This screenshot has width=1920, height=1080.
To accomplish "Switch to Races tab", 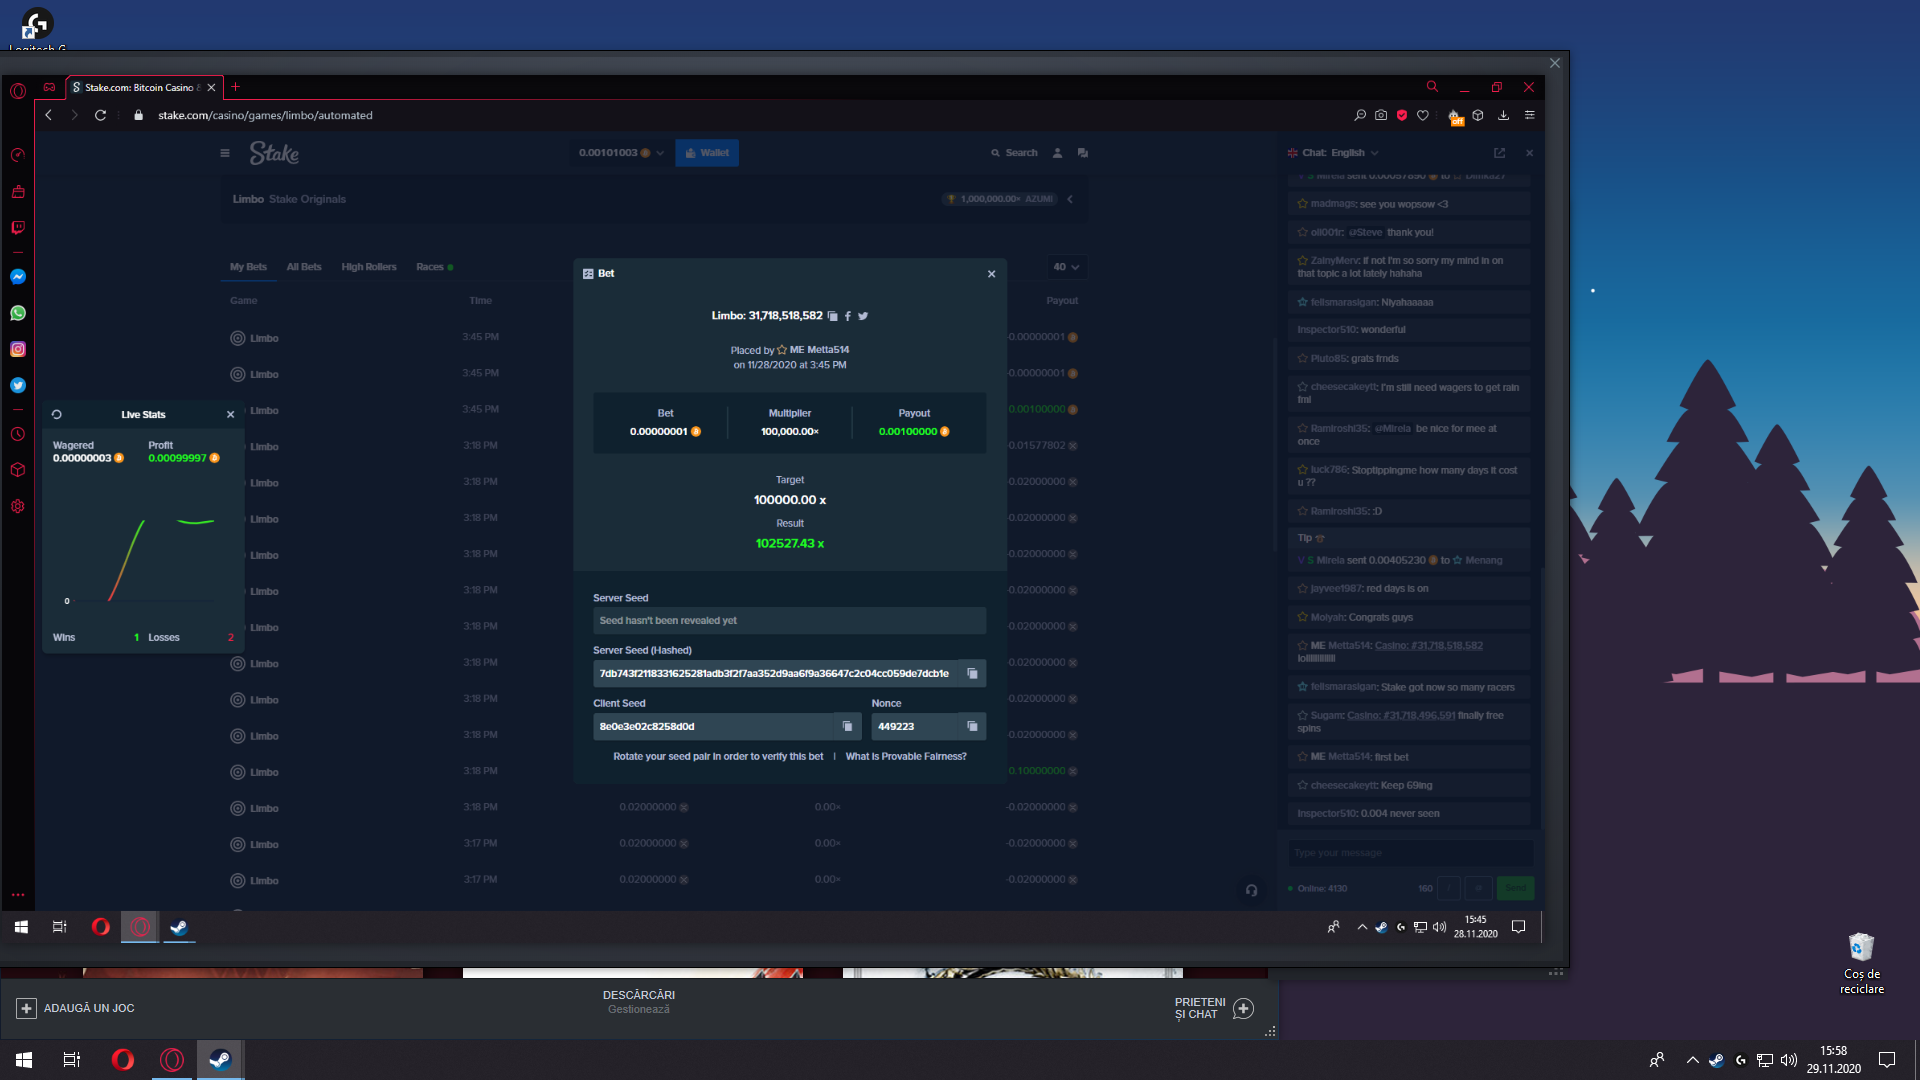I will (434, 267).
